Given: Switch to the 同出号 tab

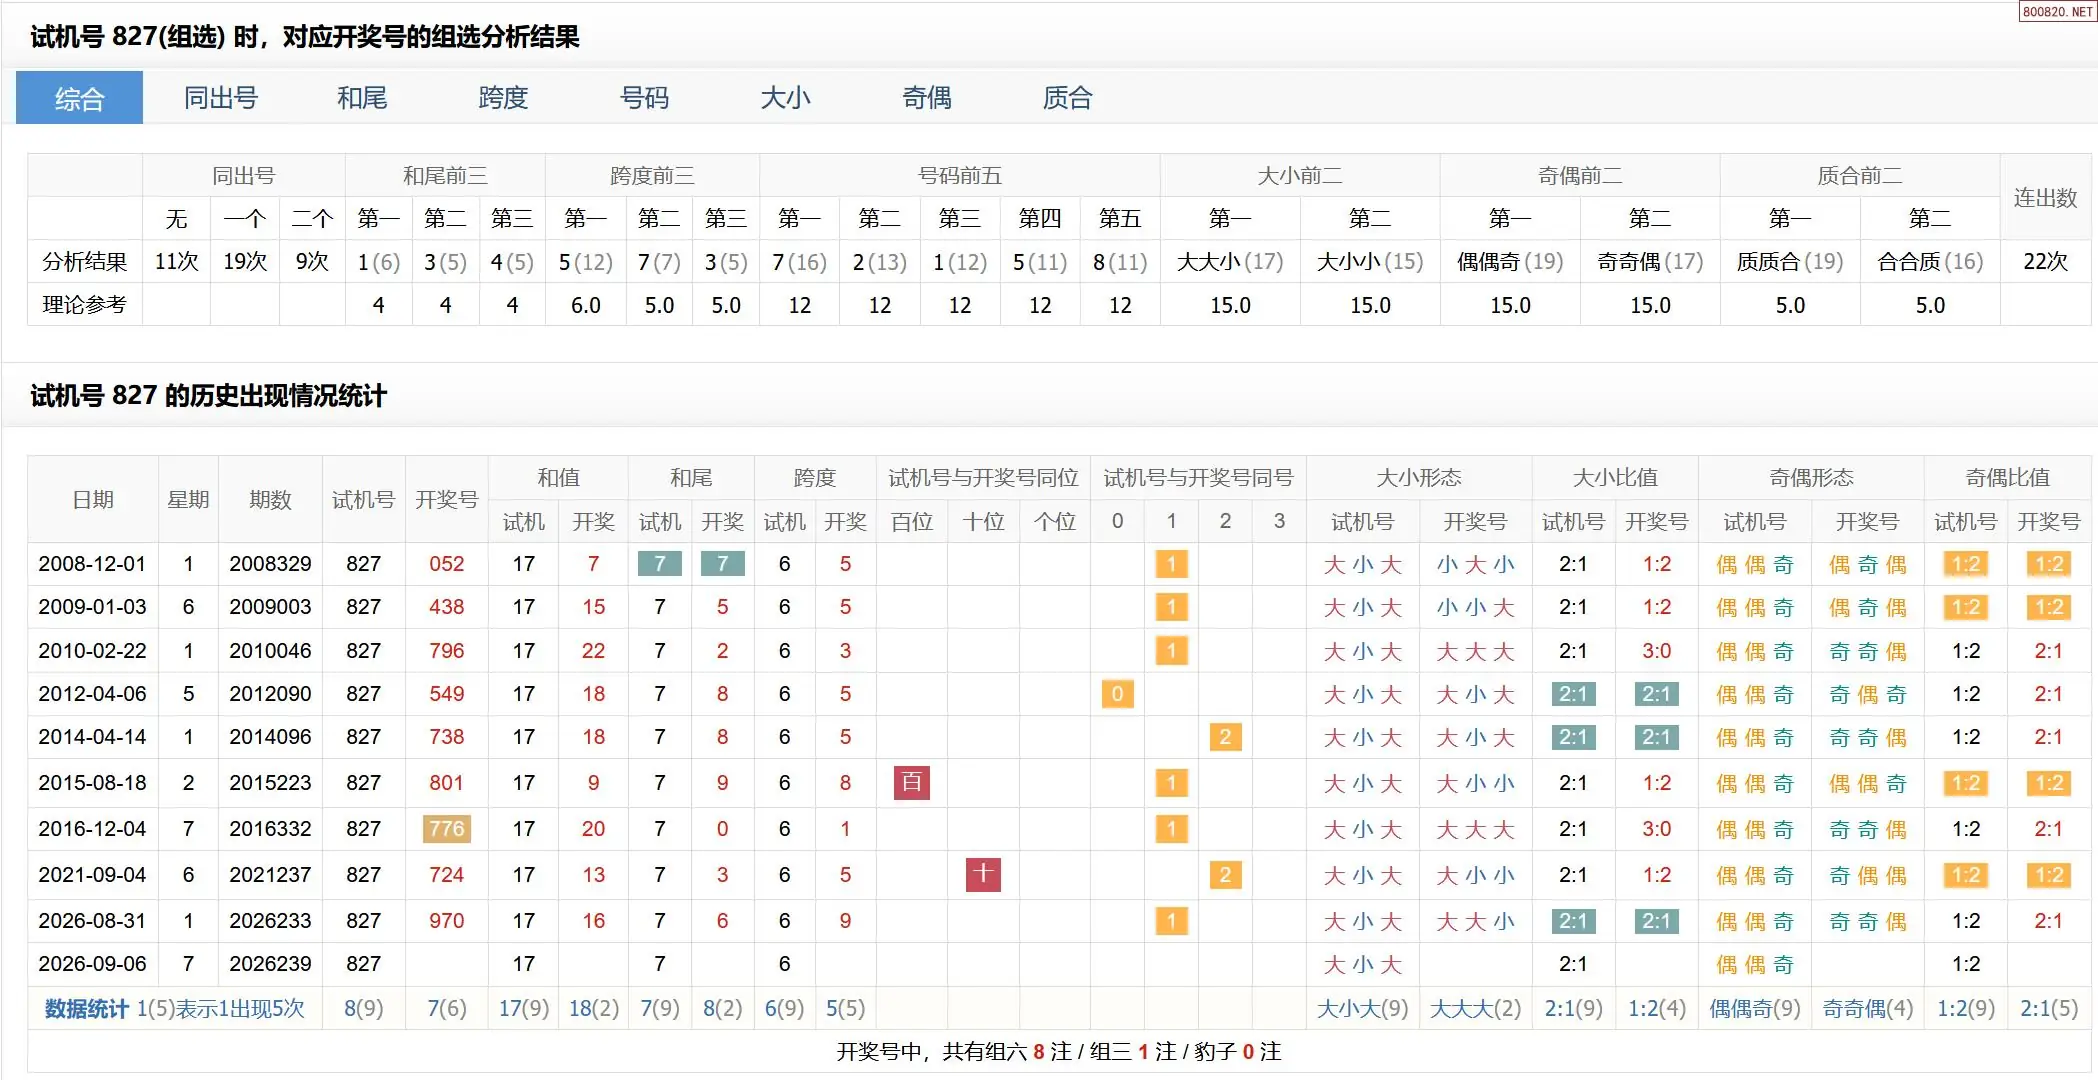Looking at the screenshot, I should click(x=221, y=98).
